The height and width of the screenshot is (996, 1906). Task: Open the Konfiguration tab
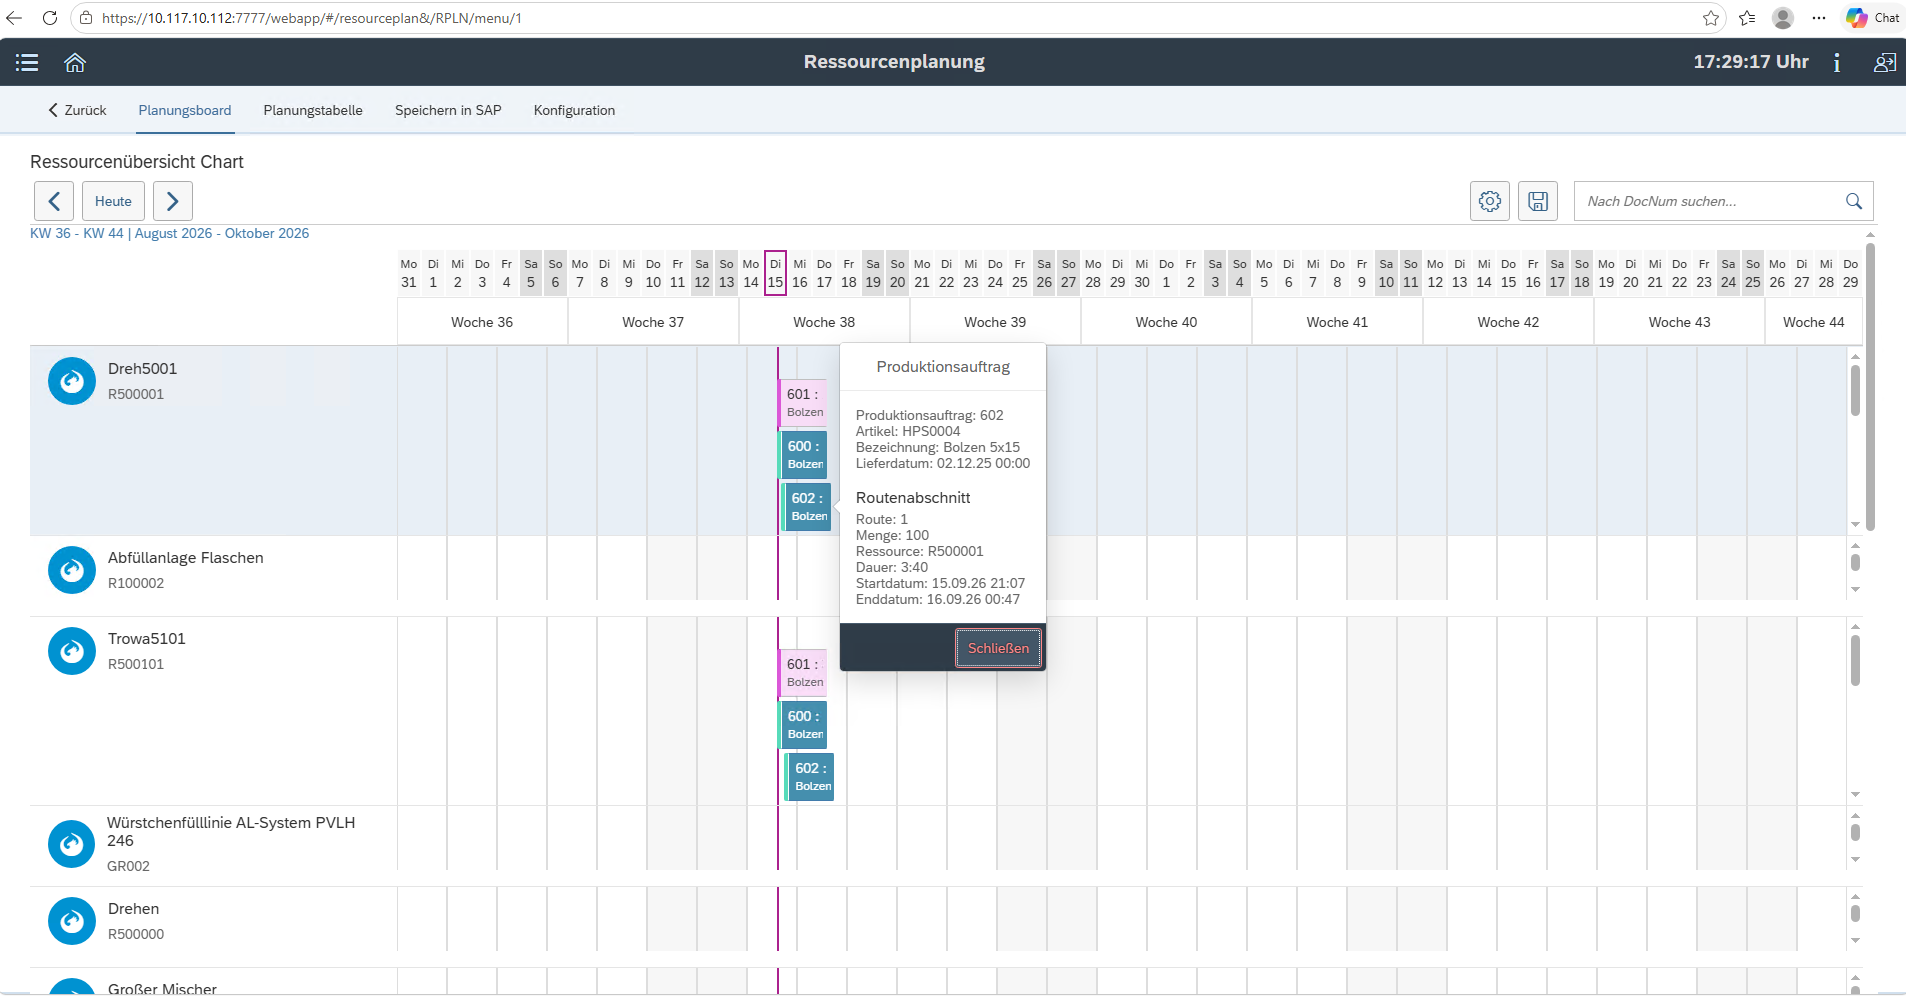(x=574, y=110)
